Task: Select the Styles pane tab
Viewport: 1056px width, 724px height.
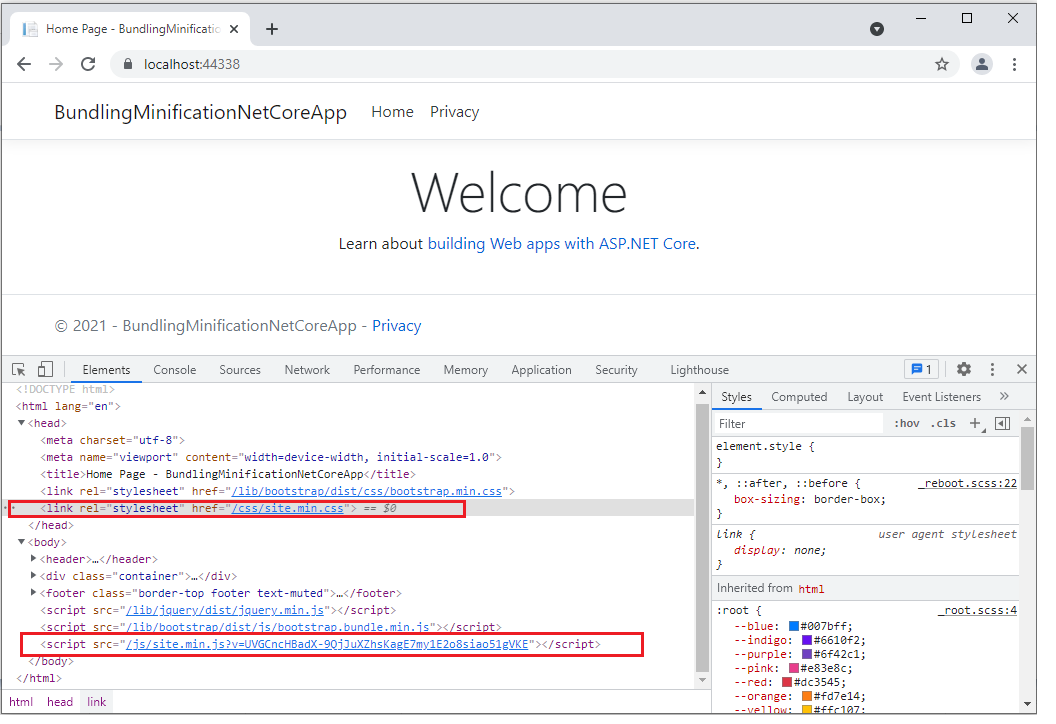Action: point(736,397)
